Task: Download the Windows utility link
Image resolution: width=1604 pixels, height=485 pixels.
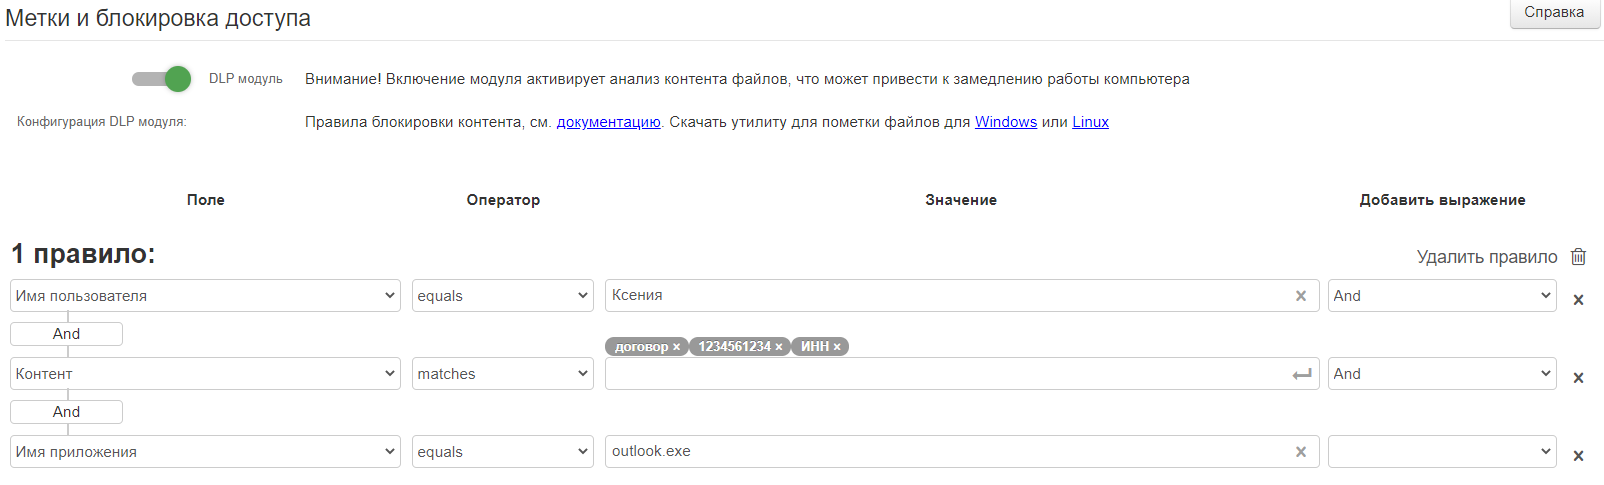Action: click(1005, 122)
